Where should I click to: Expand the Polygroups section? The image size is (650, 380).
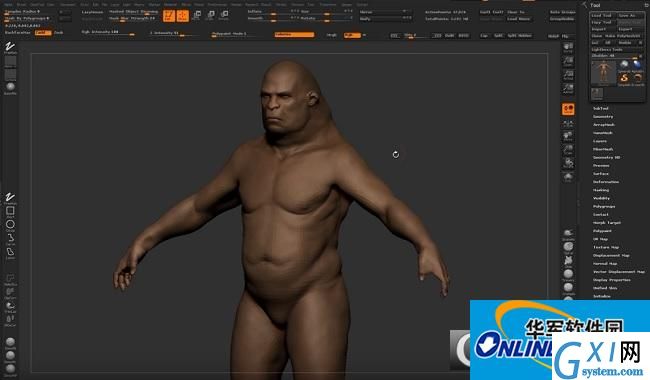pos(604,206)
